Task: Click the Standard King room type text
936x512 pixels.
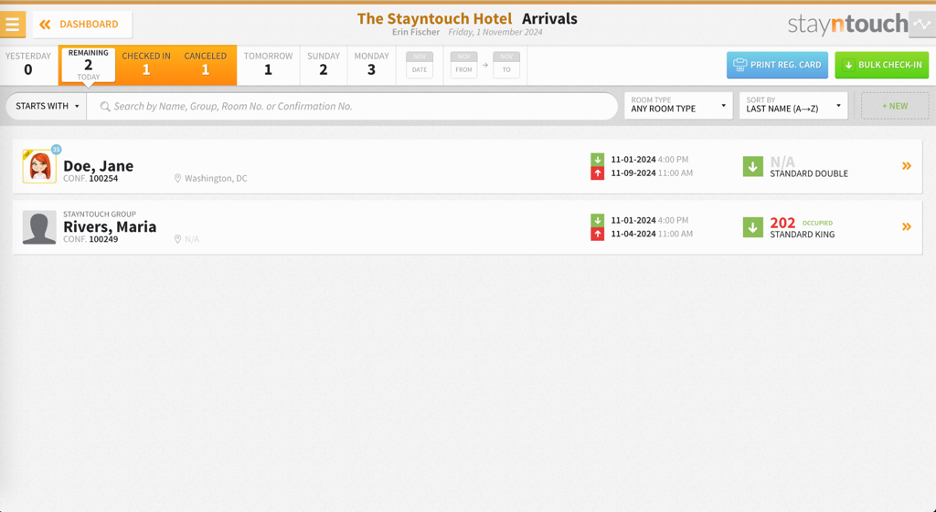Action: (802, 235)
